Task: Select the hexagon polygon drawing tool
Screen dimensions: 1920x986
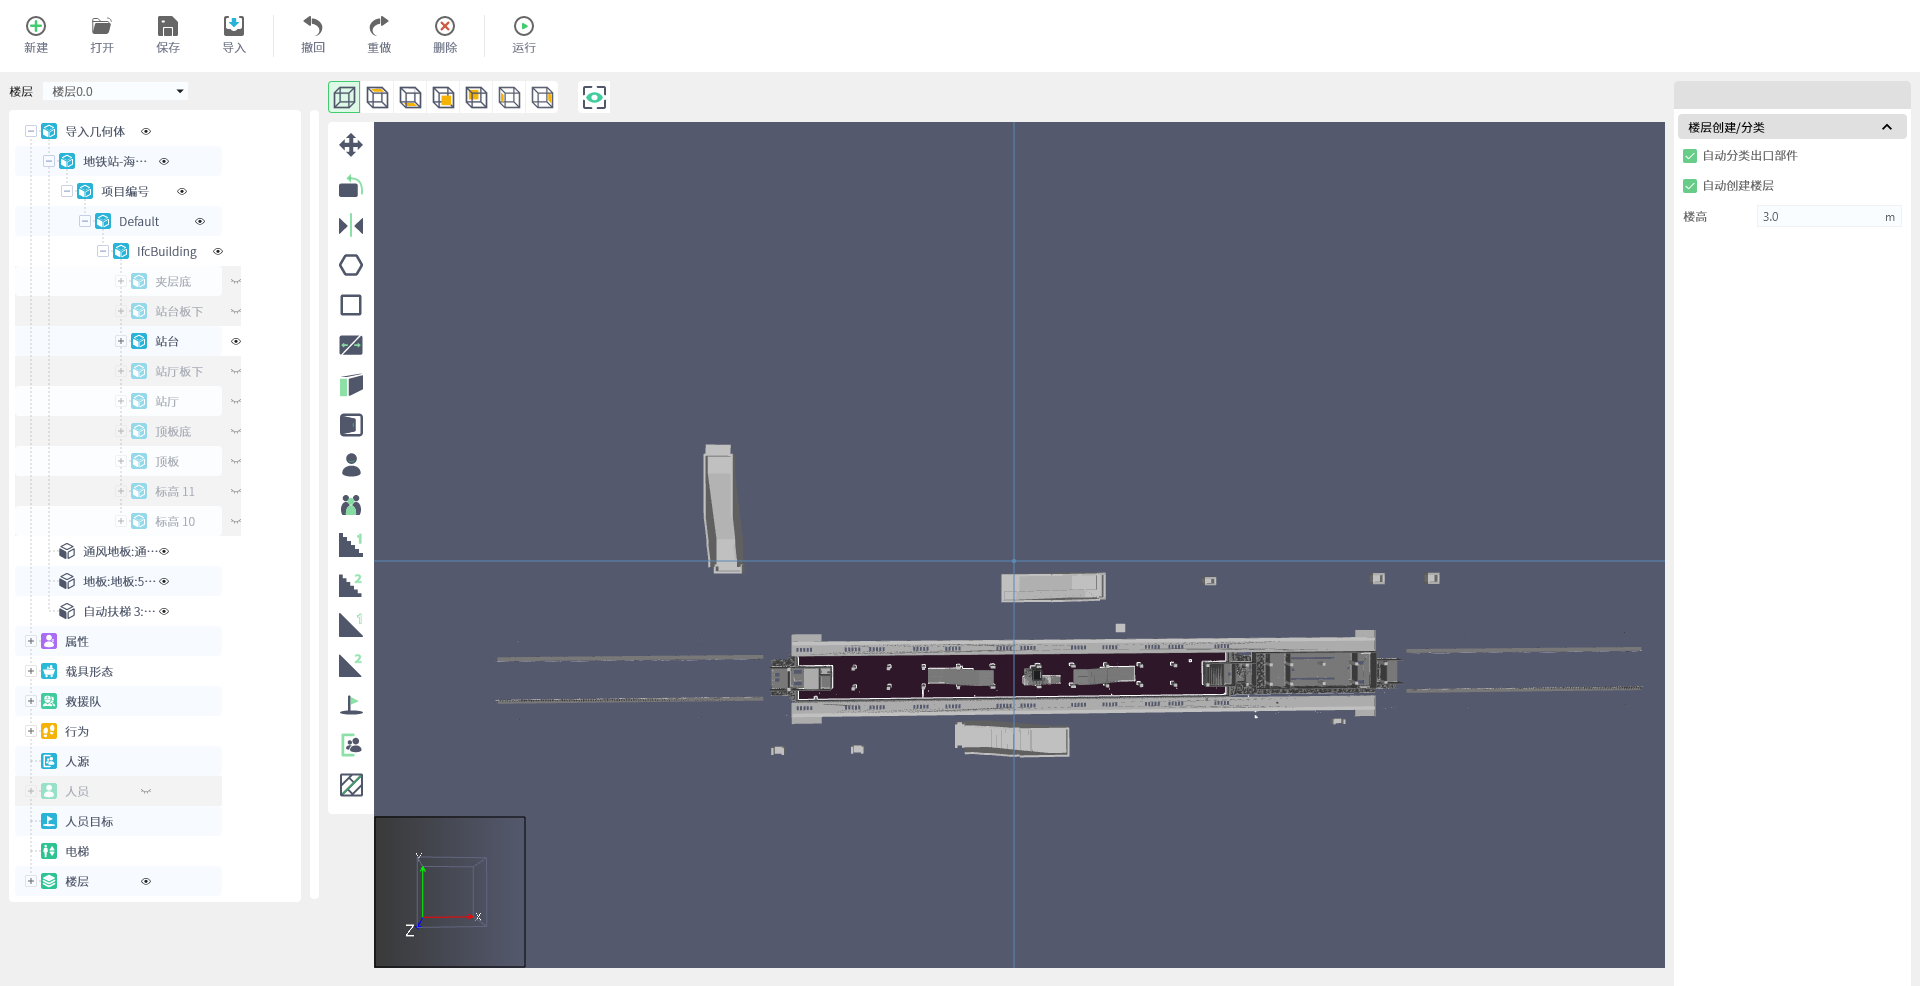Action: tap(351, 265)
